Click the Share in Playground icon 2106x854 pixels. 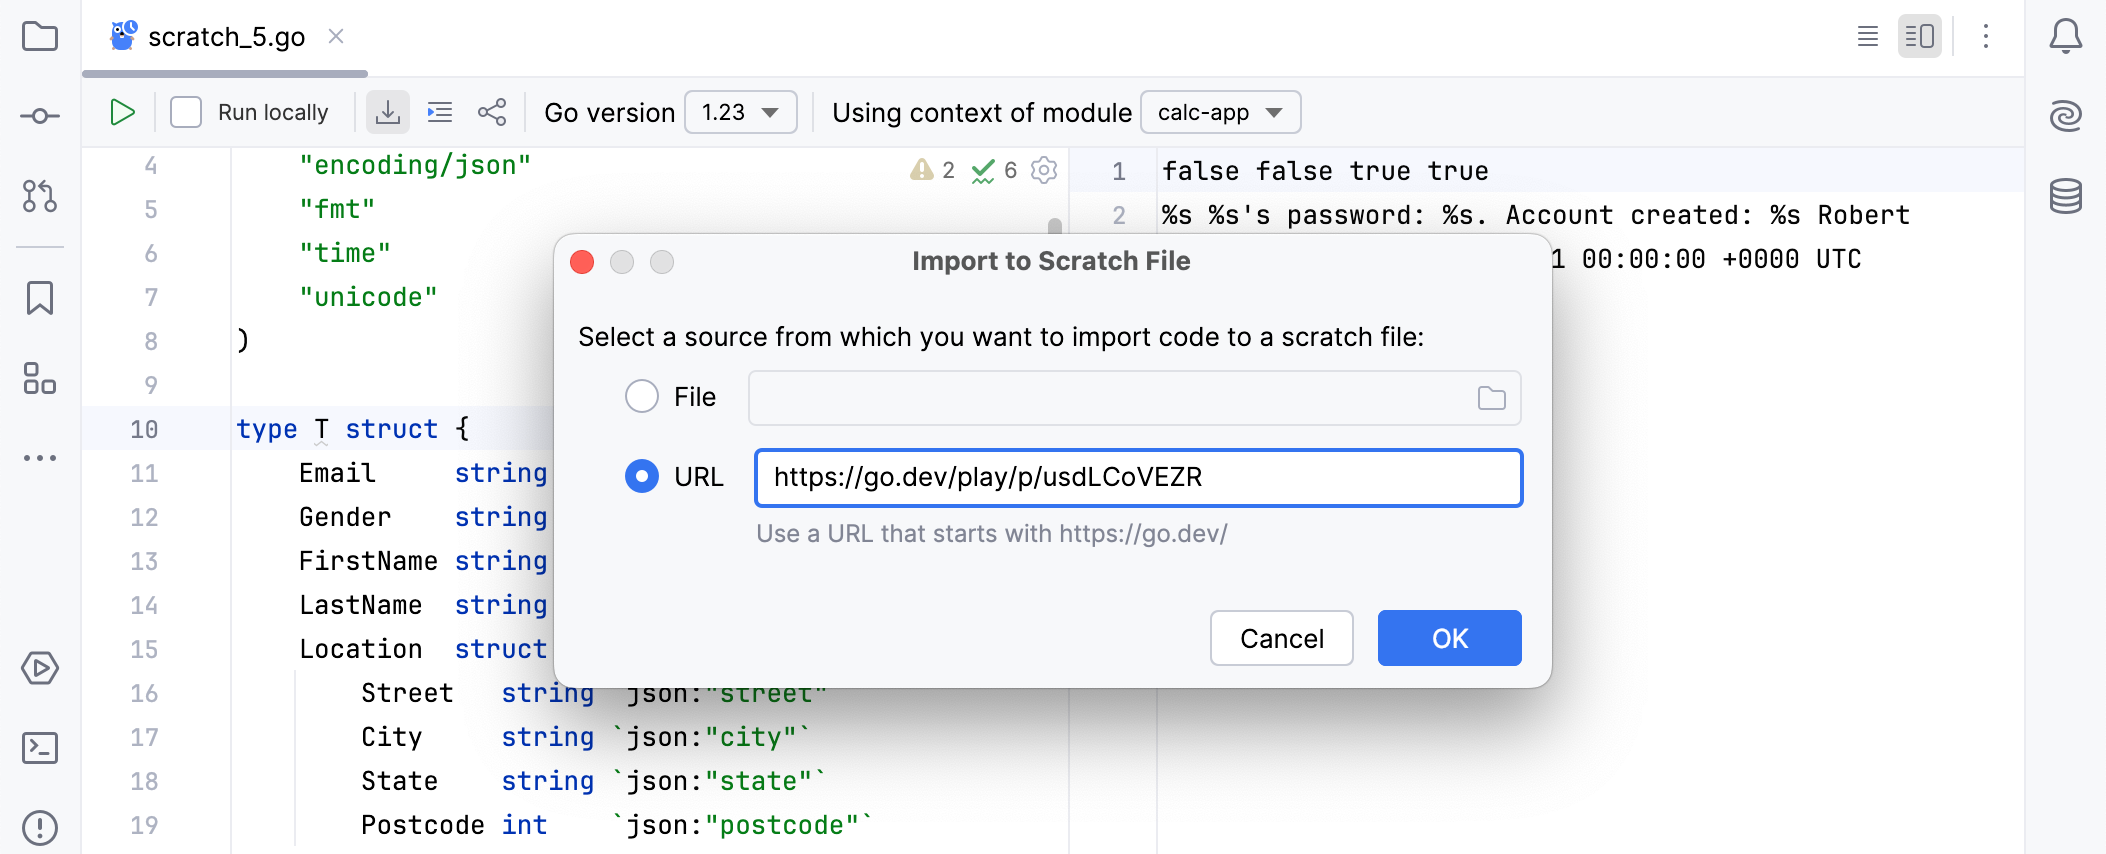[x=492, y=112]
